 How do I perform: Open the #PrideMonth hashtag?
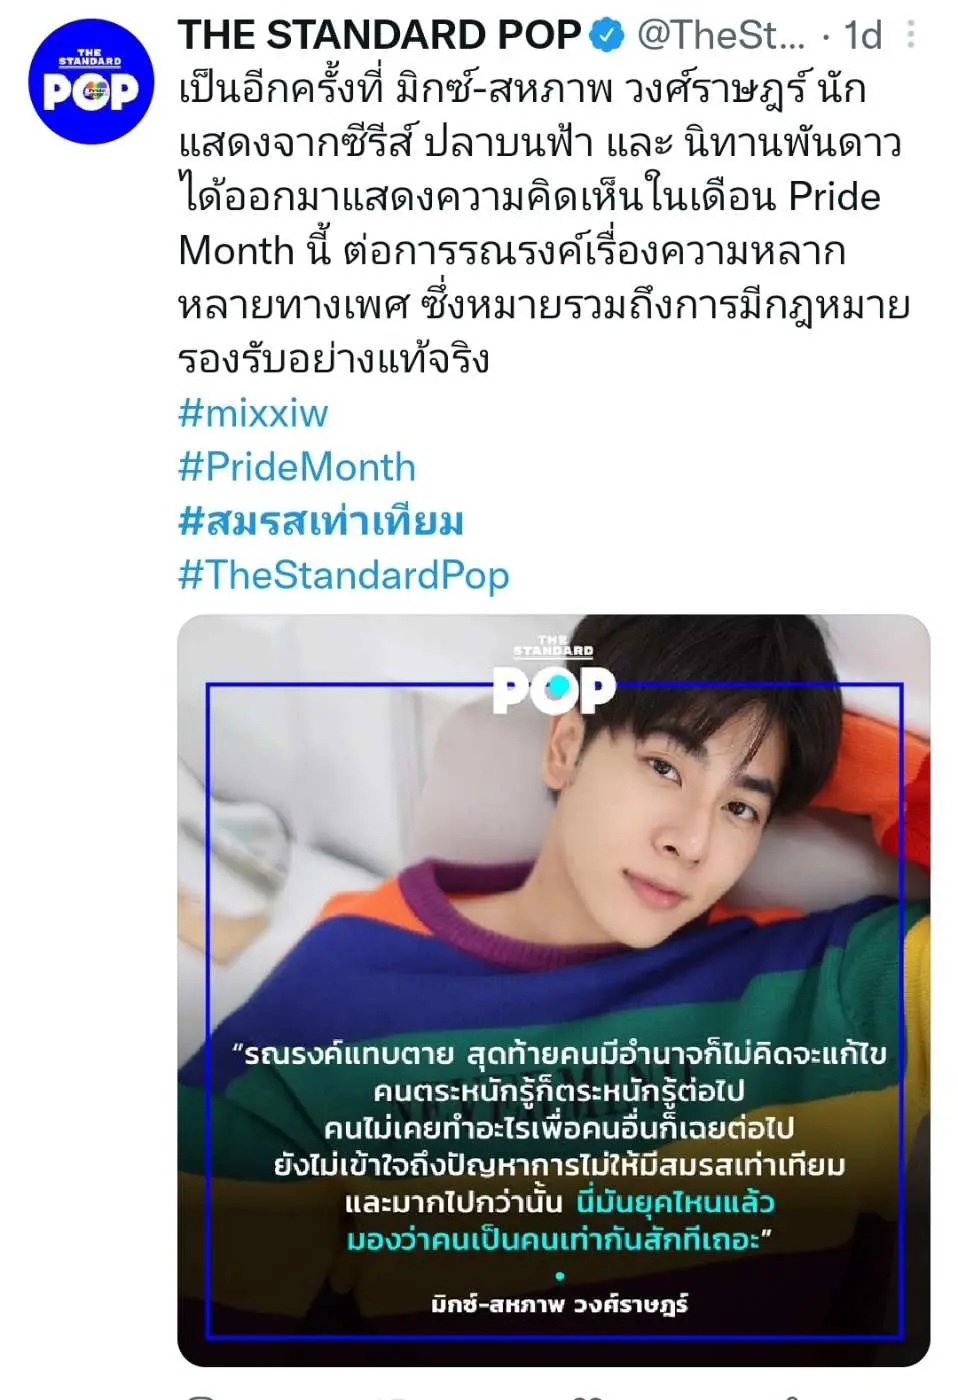297,467
